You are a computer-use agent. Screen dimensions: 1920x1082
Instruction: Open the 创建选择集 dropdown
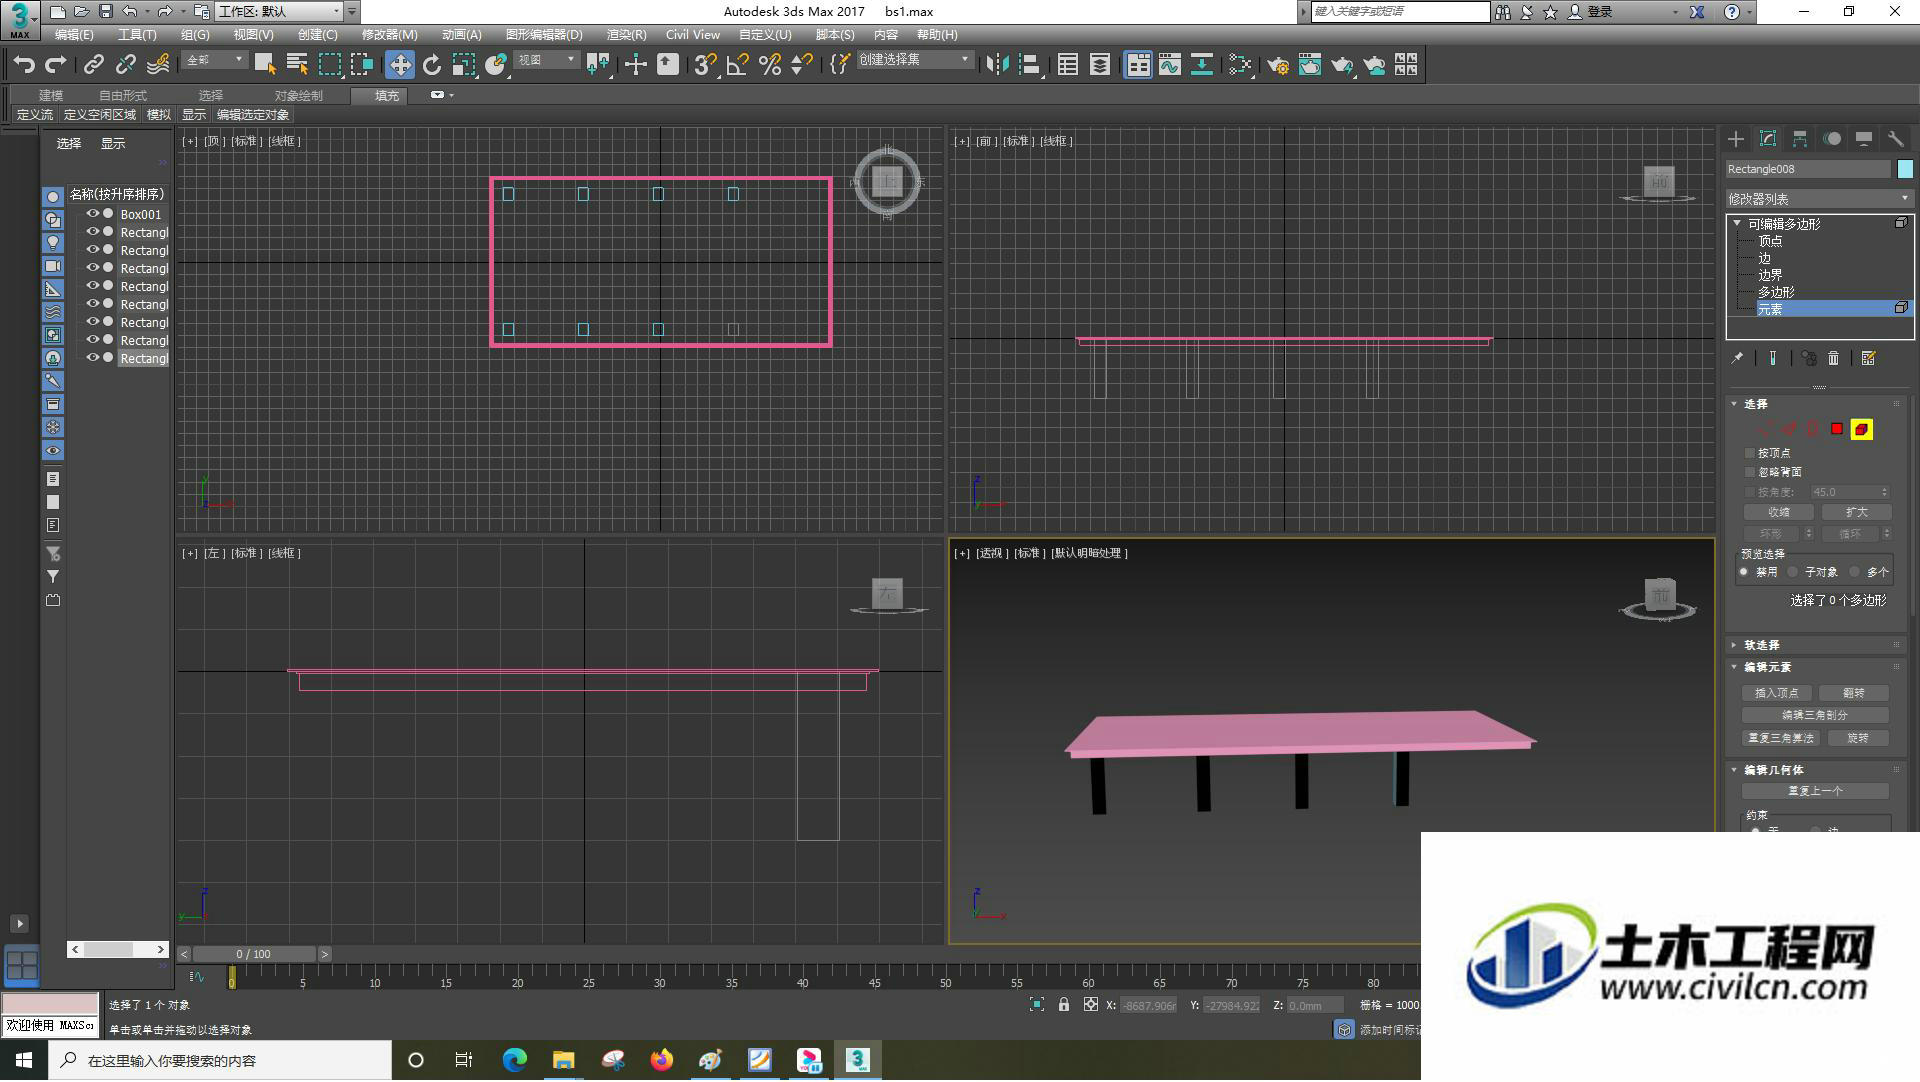click(915, 60)
